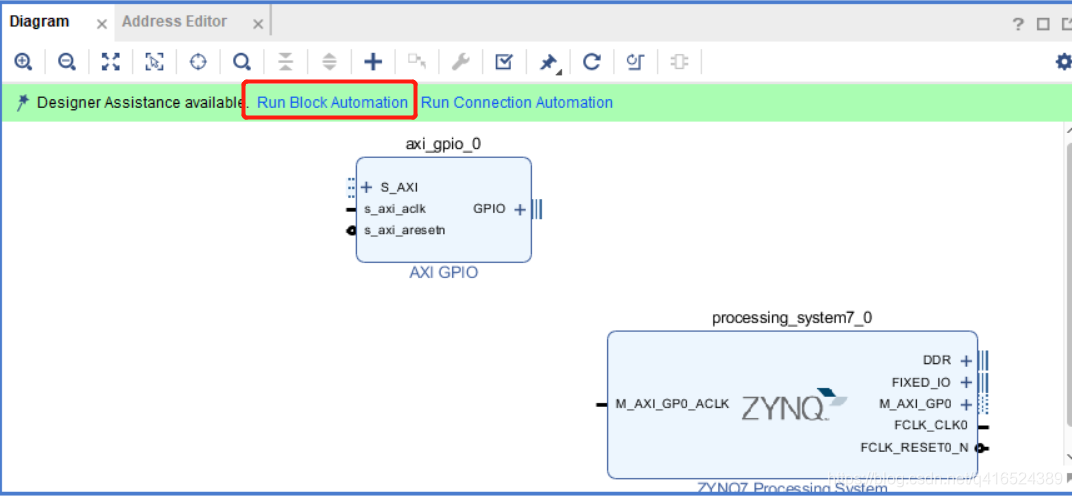
Task: Expand the FIXED_IO interface plus
Action: click(966, 382)
